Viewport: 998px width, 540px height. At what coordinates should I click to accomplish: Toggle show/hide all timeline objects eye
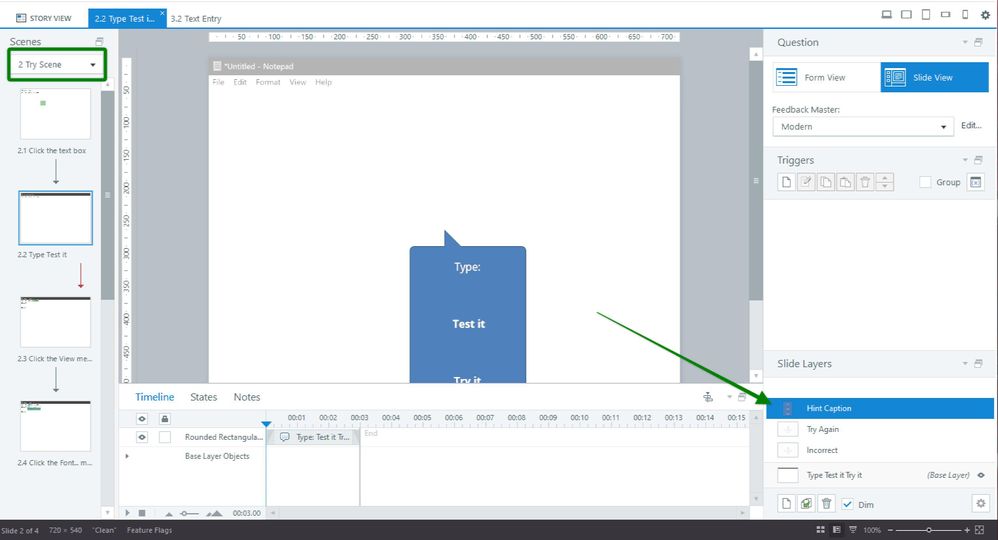click(142, 418)
